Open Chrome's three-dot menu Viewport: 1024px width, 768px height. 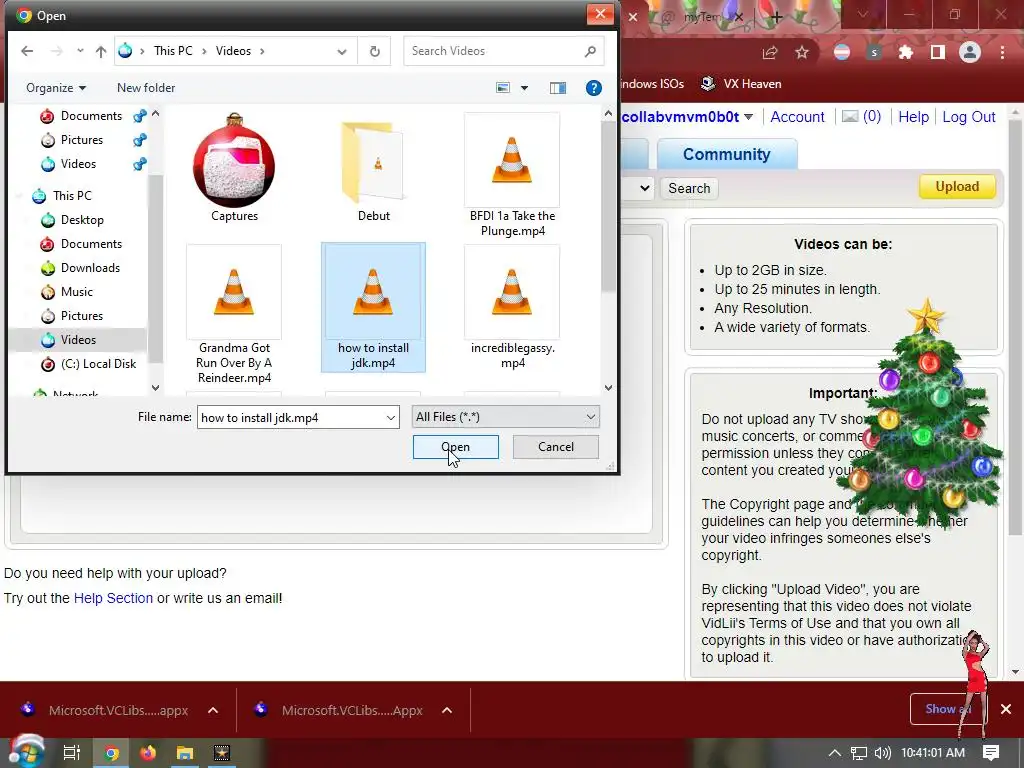tap(1002, 52)
